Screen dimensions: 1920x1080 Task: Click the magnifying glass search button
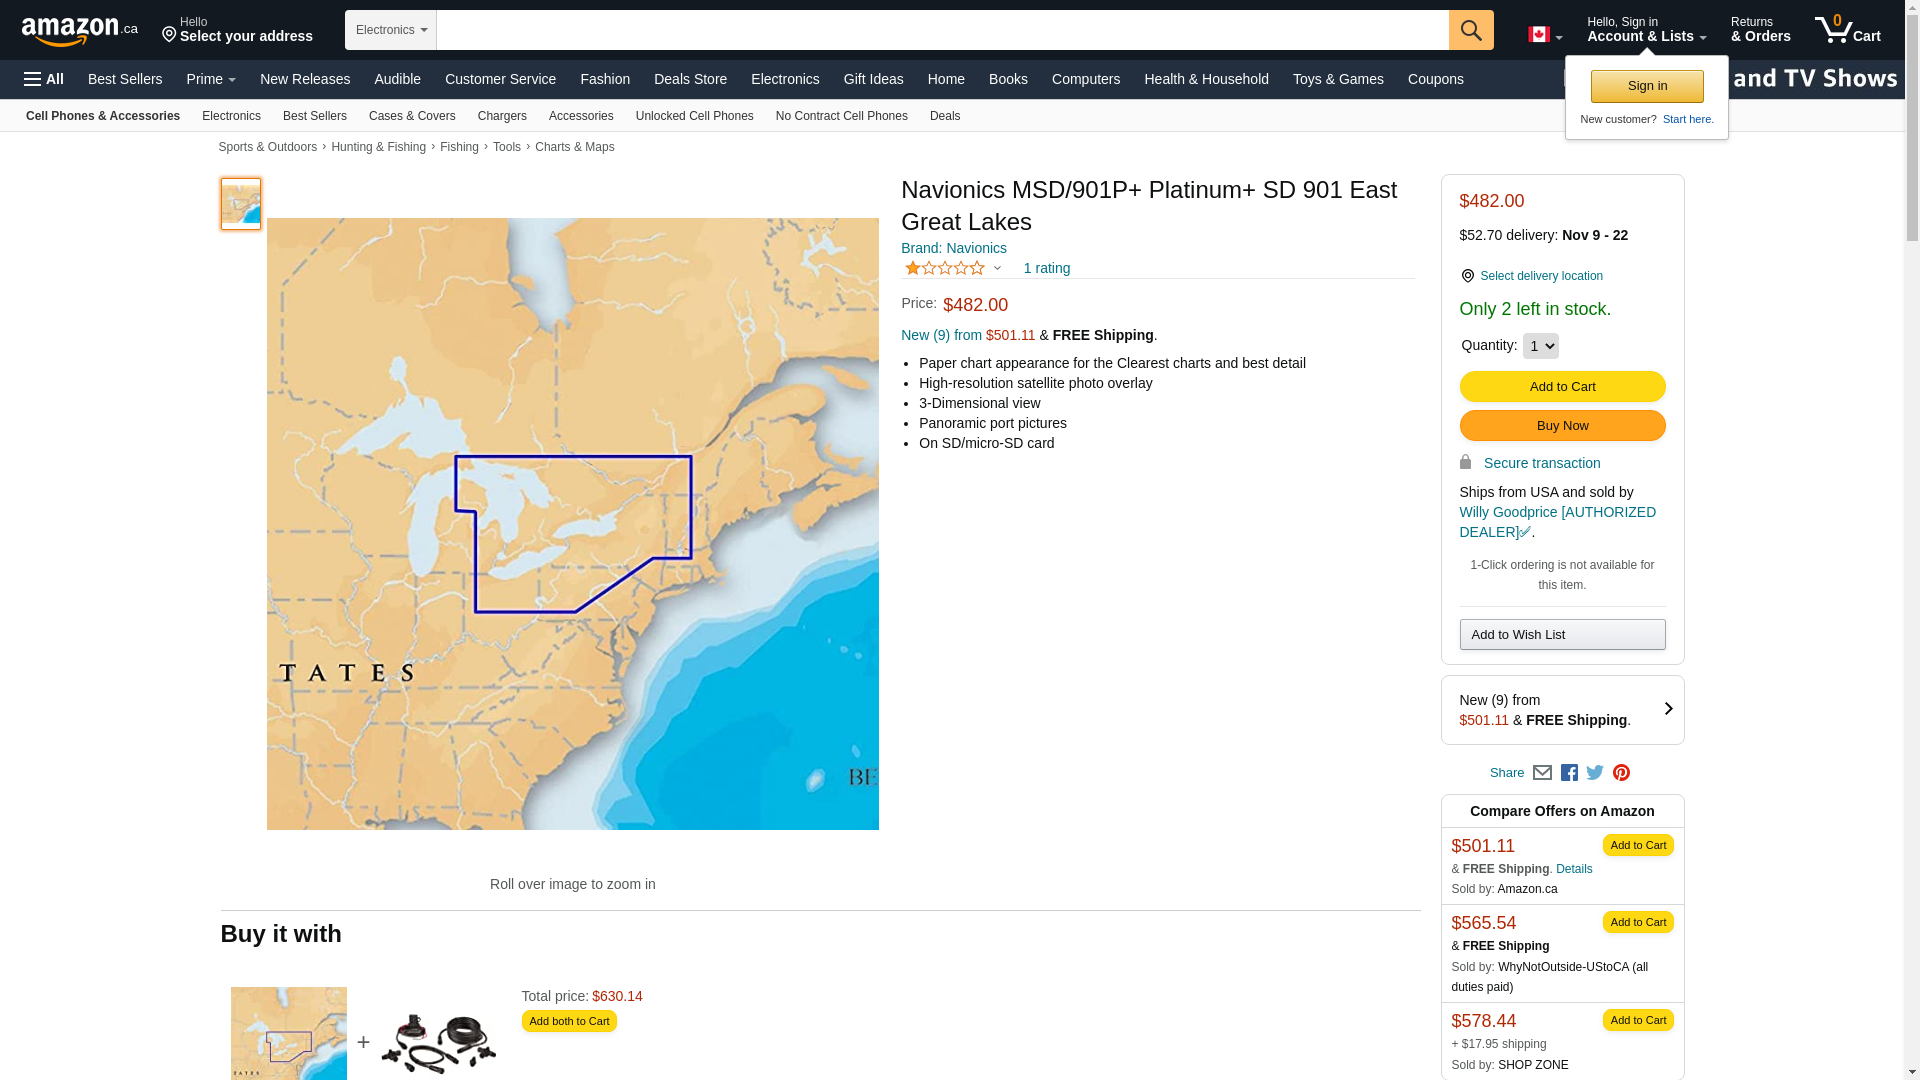tap(1470, 30)
